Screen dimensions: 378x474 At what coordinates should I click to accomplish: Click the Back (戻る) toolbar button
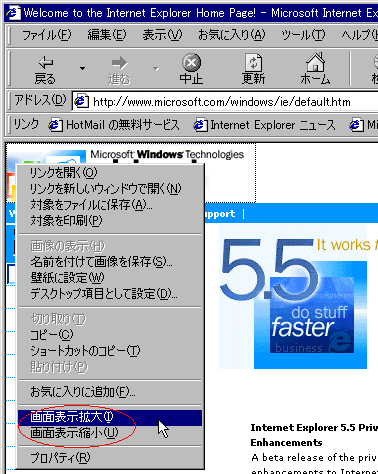tap(45, 70)
